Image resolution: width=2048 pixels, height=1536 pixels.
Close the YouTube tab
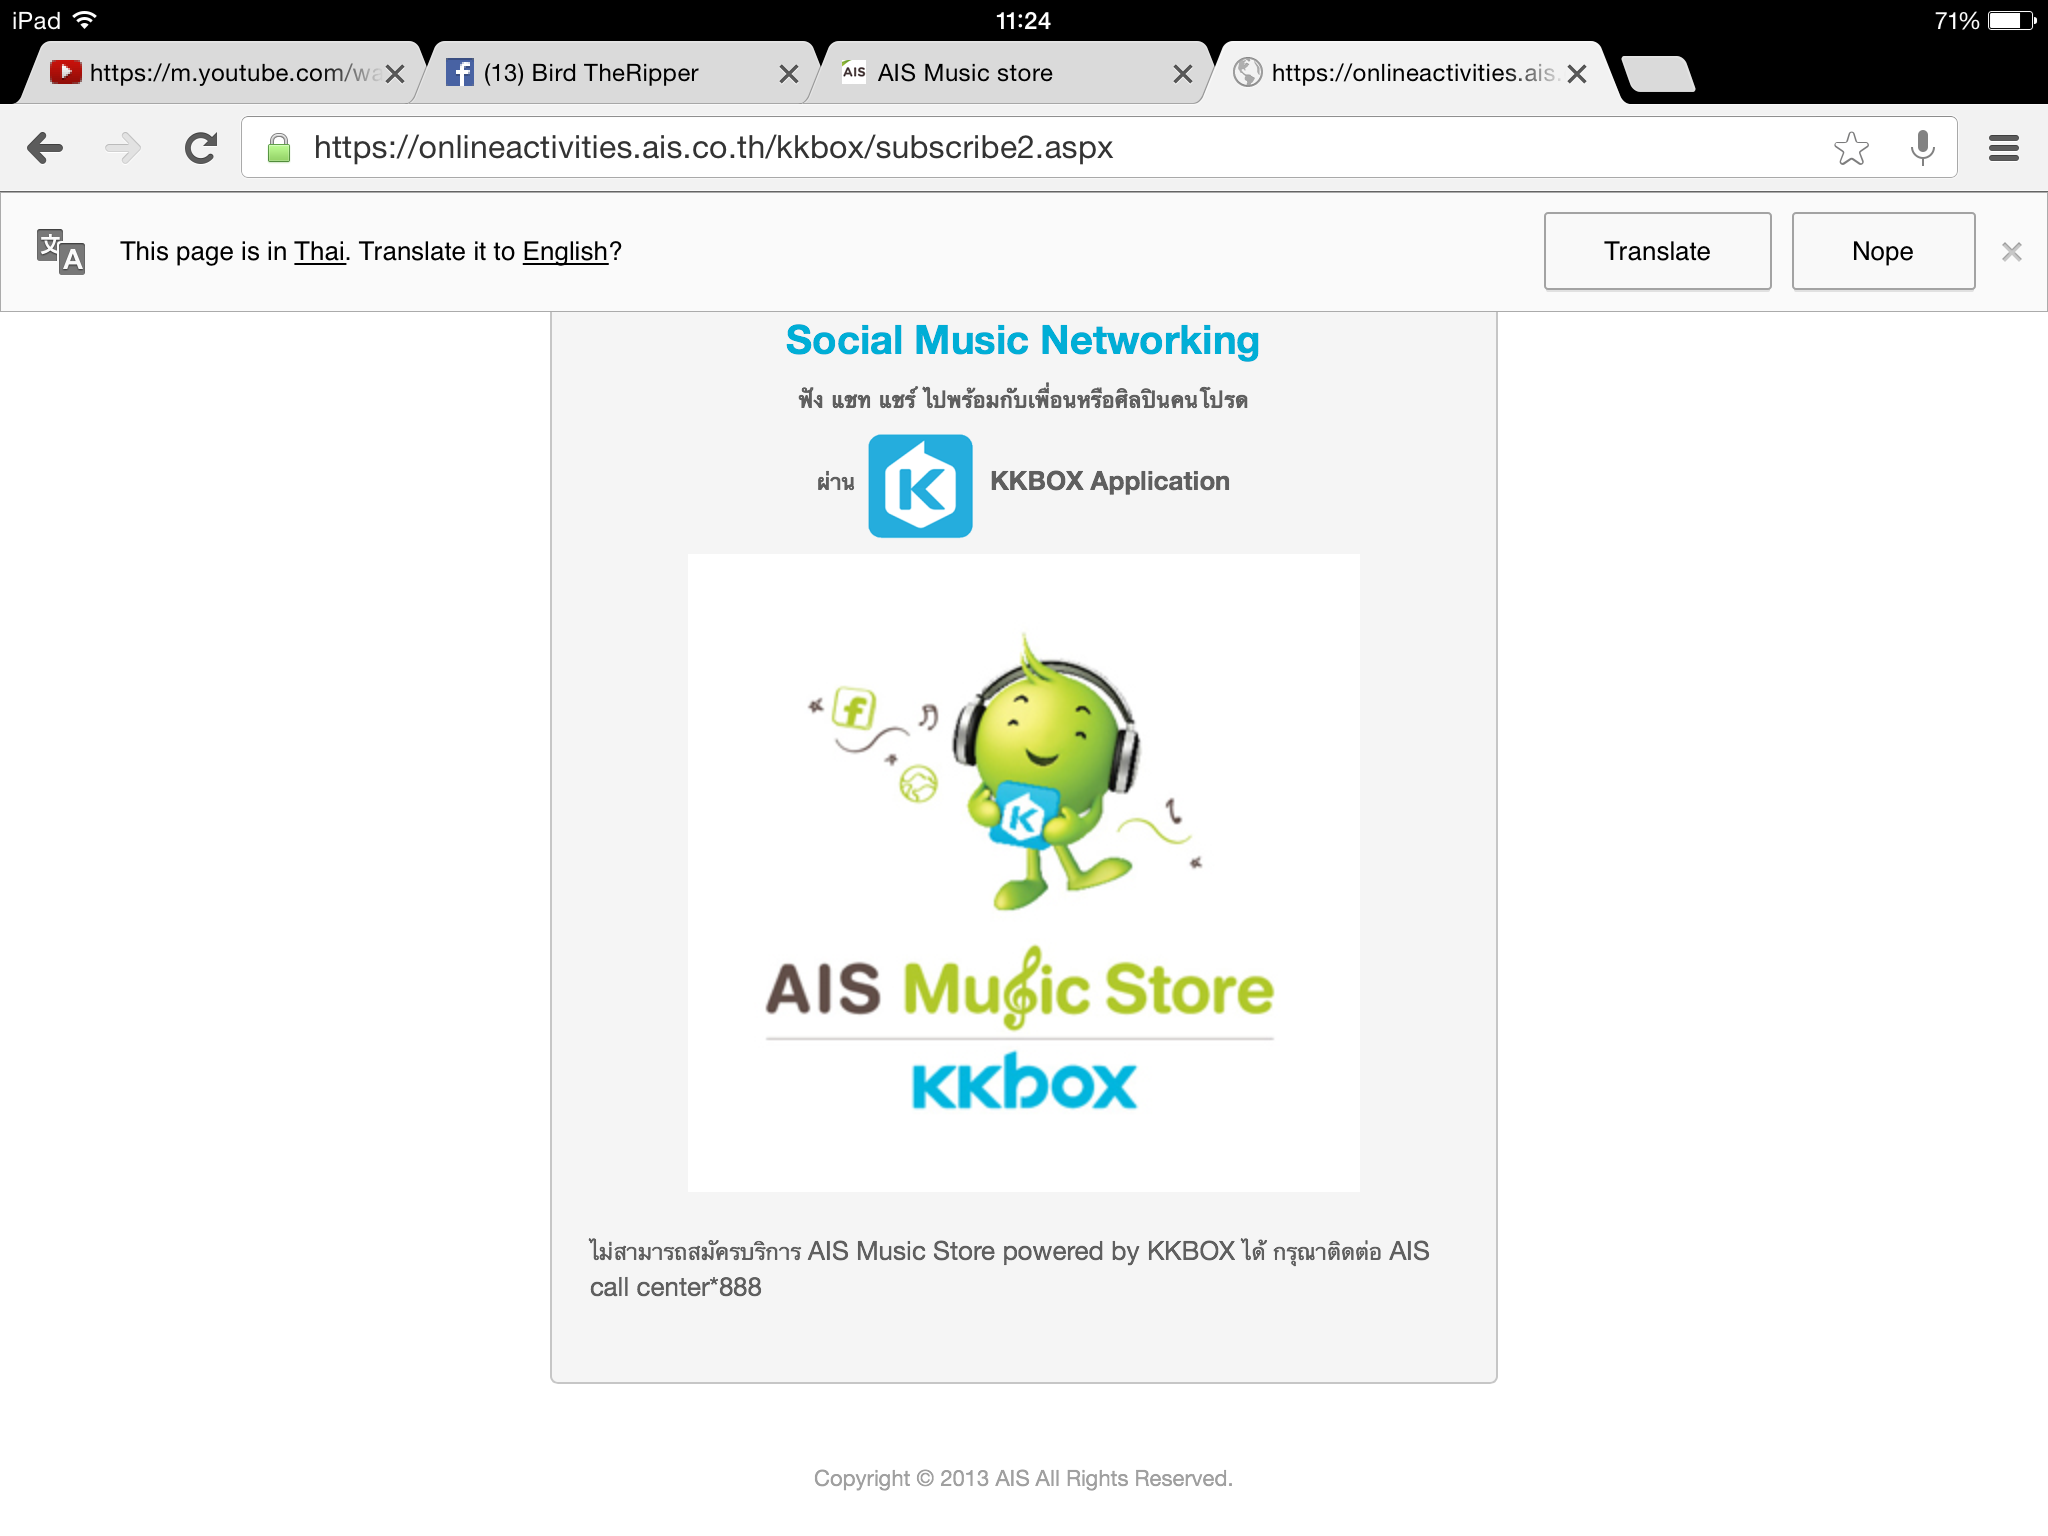click(395, 74)
